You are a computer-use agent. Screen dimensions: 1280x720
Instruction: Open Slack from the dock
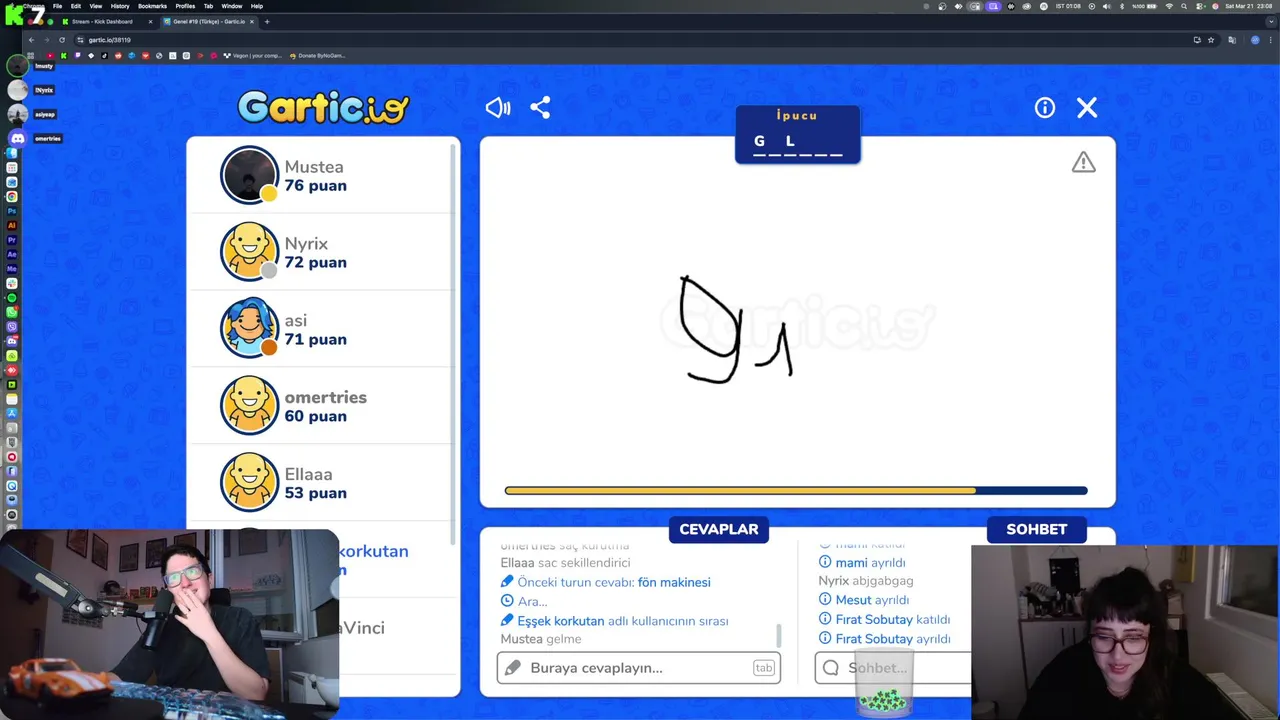point(12,283)
